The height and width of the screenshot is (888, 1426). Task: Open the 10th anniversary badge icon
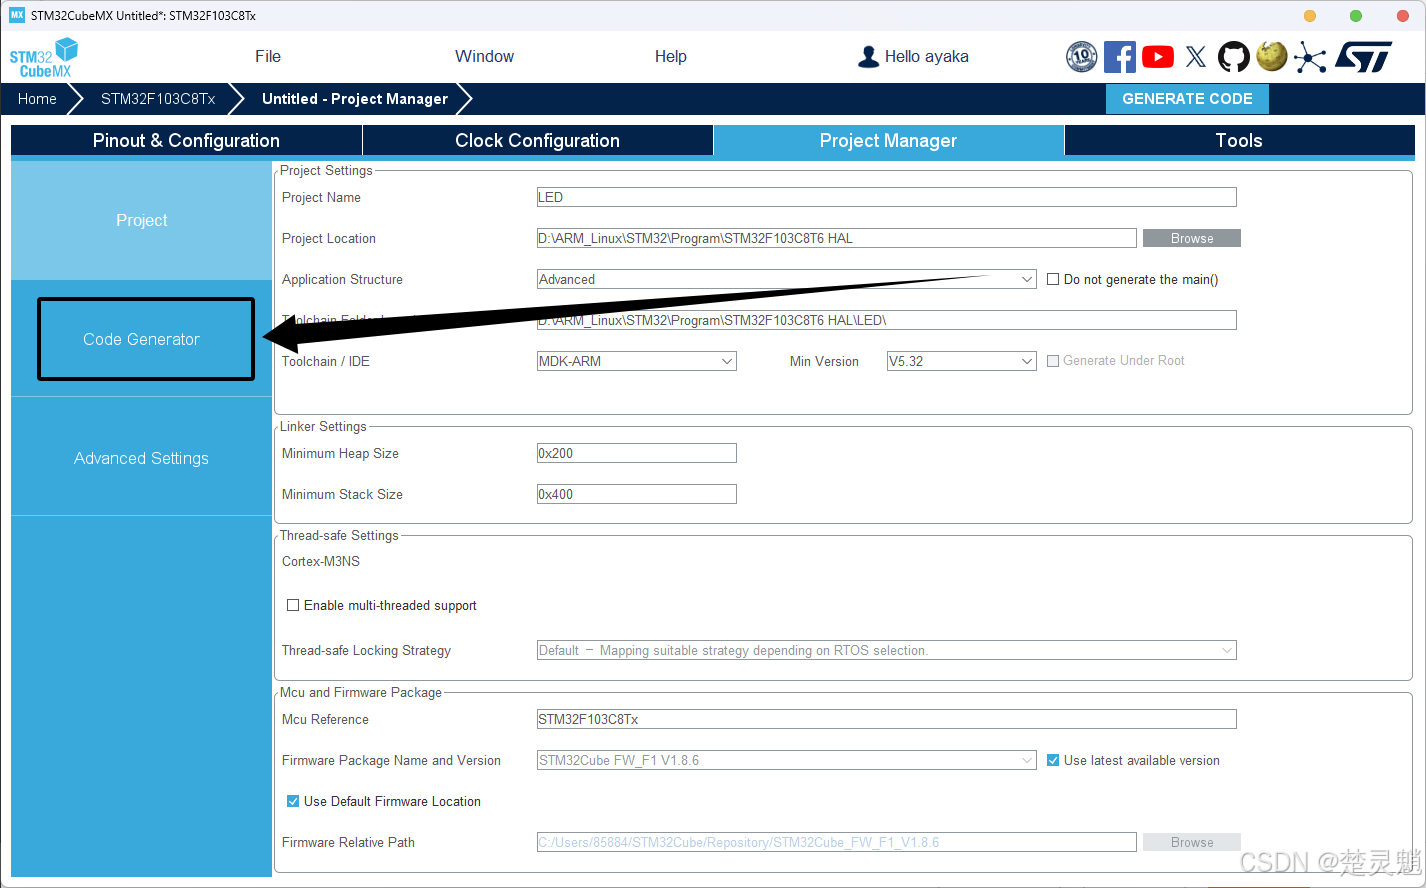(x=1081, y=57)
